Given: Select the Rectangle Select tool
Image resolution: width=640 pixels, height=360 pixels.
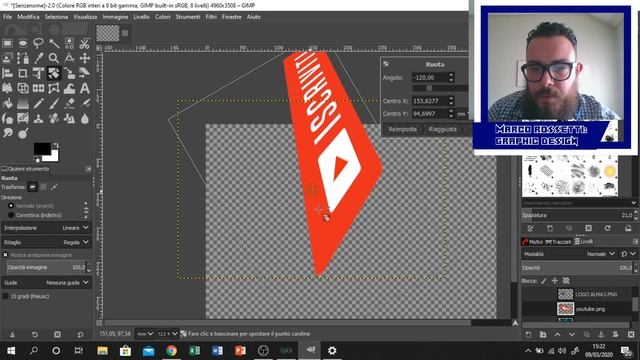Looking at the screenshot, I should [7, 43].
